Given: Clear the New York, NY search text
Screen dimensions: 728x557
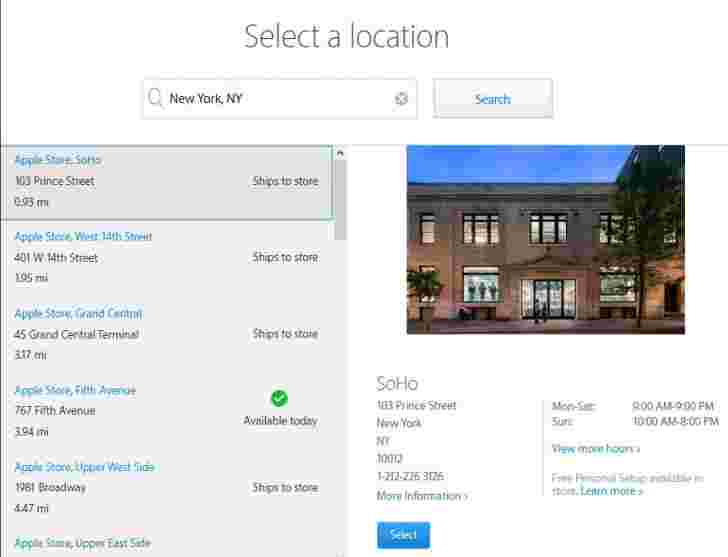Looking at the screenshot, I should (401, 99).
